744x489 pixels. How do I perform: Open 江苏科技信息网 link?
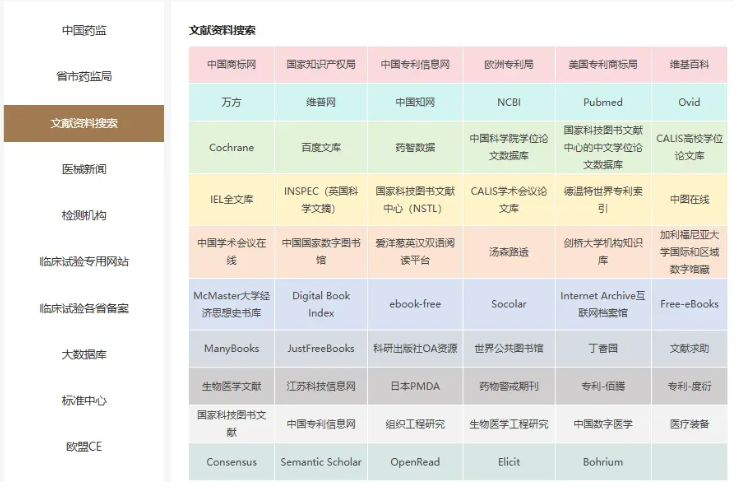325,391
